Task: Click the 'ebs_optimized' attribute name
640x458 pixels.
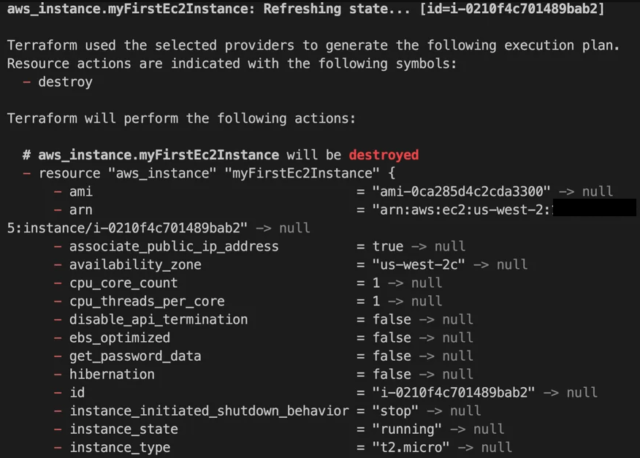Action: [120, 338]
